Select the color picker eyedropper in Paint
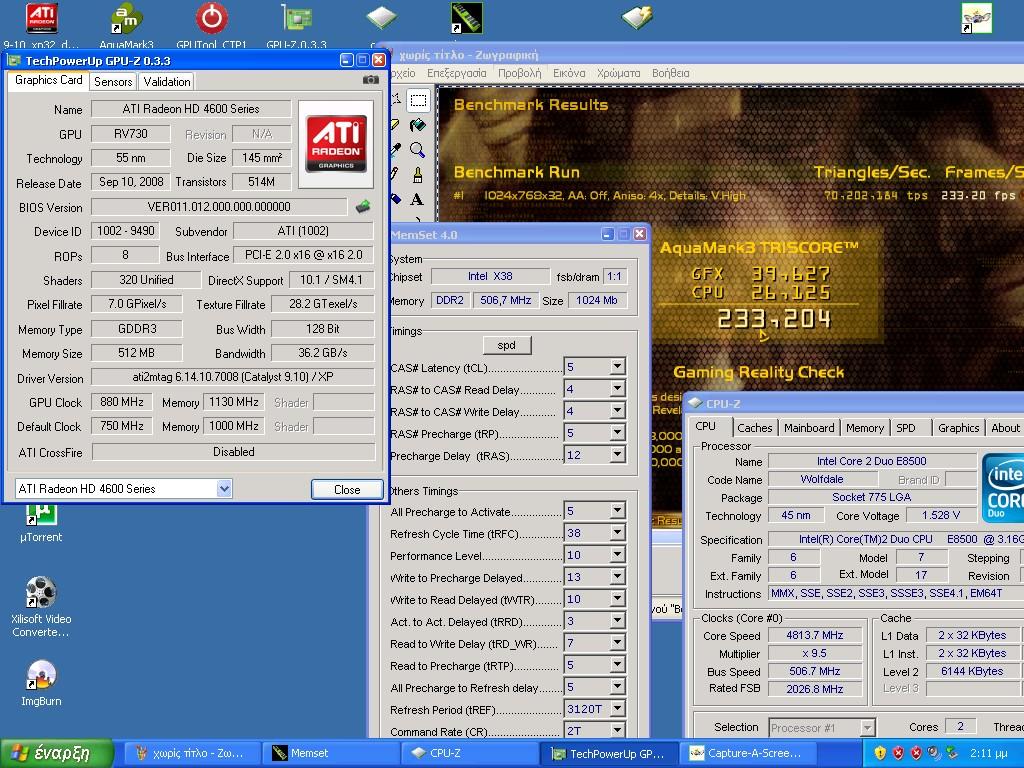The width and height of the screenshot is (1024, 768). pos(396,150)
